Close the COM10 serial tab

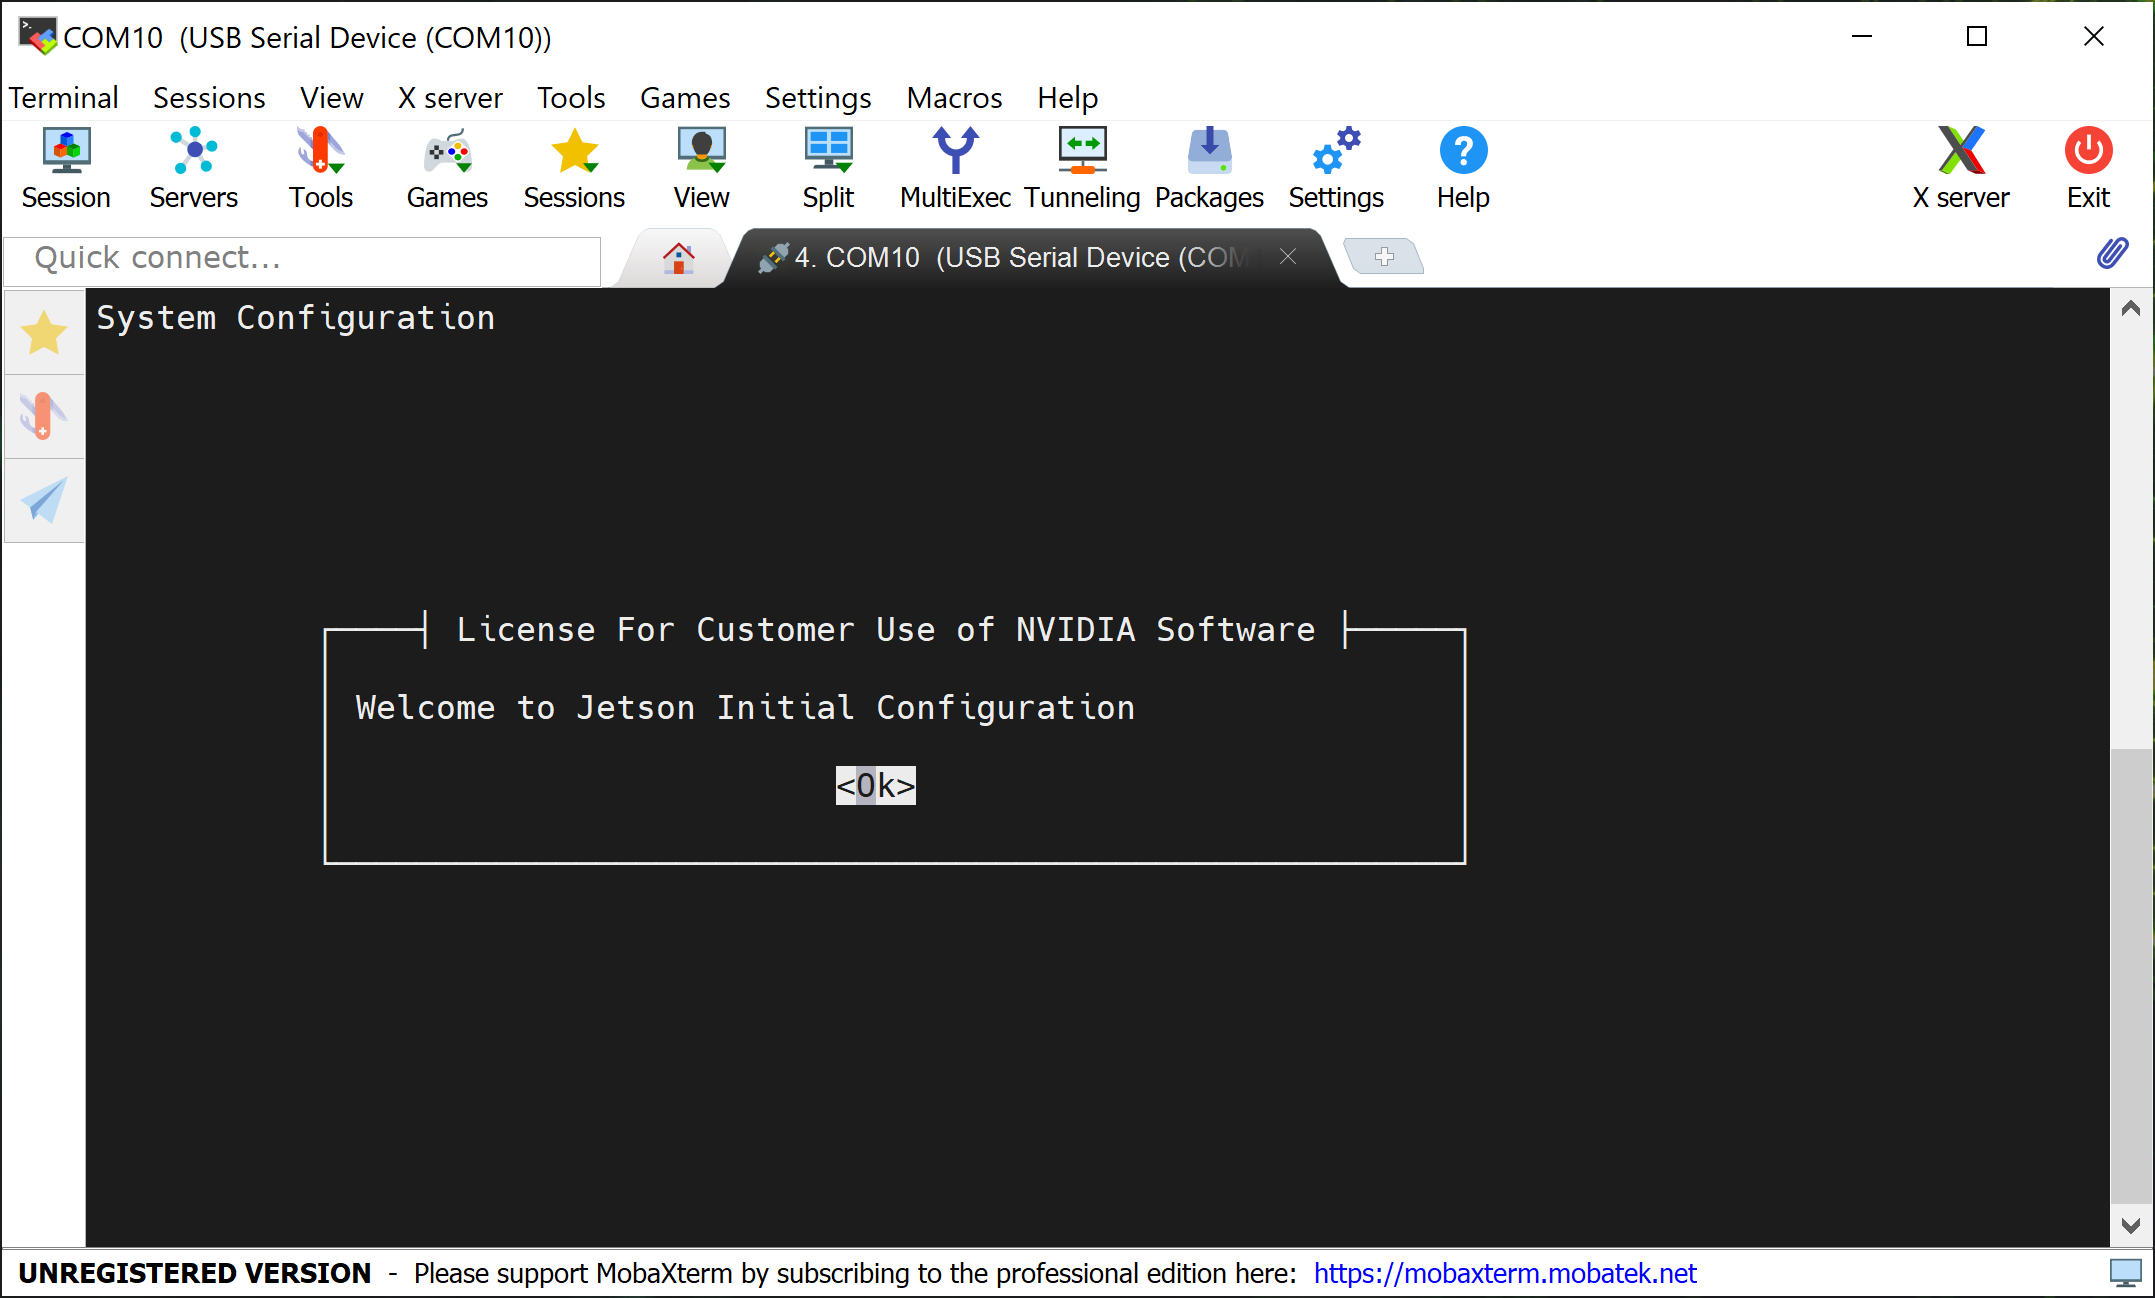point(1288,257)
